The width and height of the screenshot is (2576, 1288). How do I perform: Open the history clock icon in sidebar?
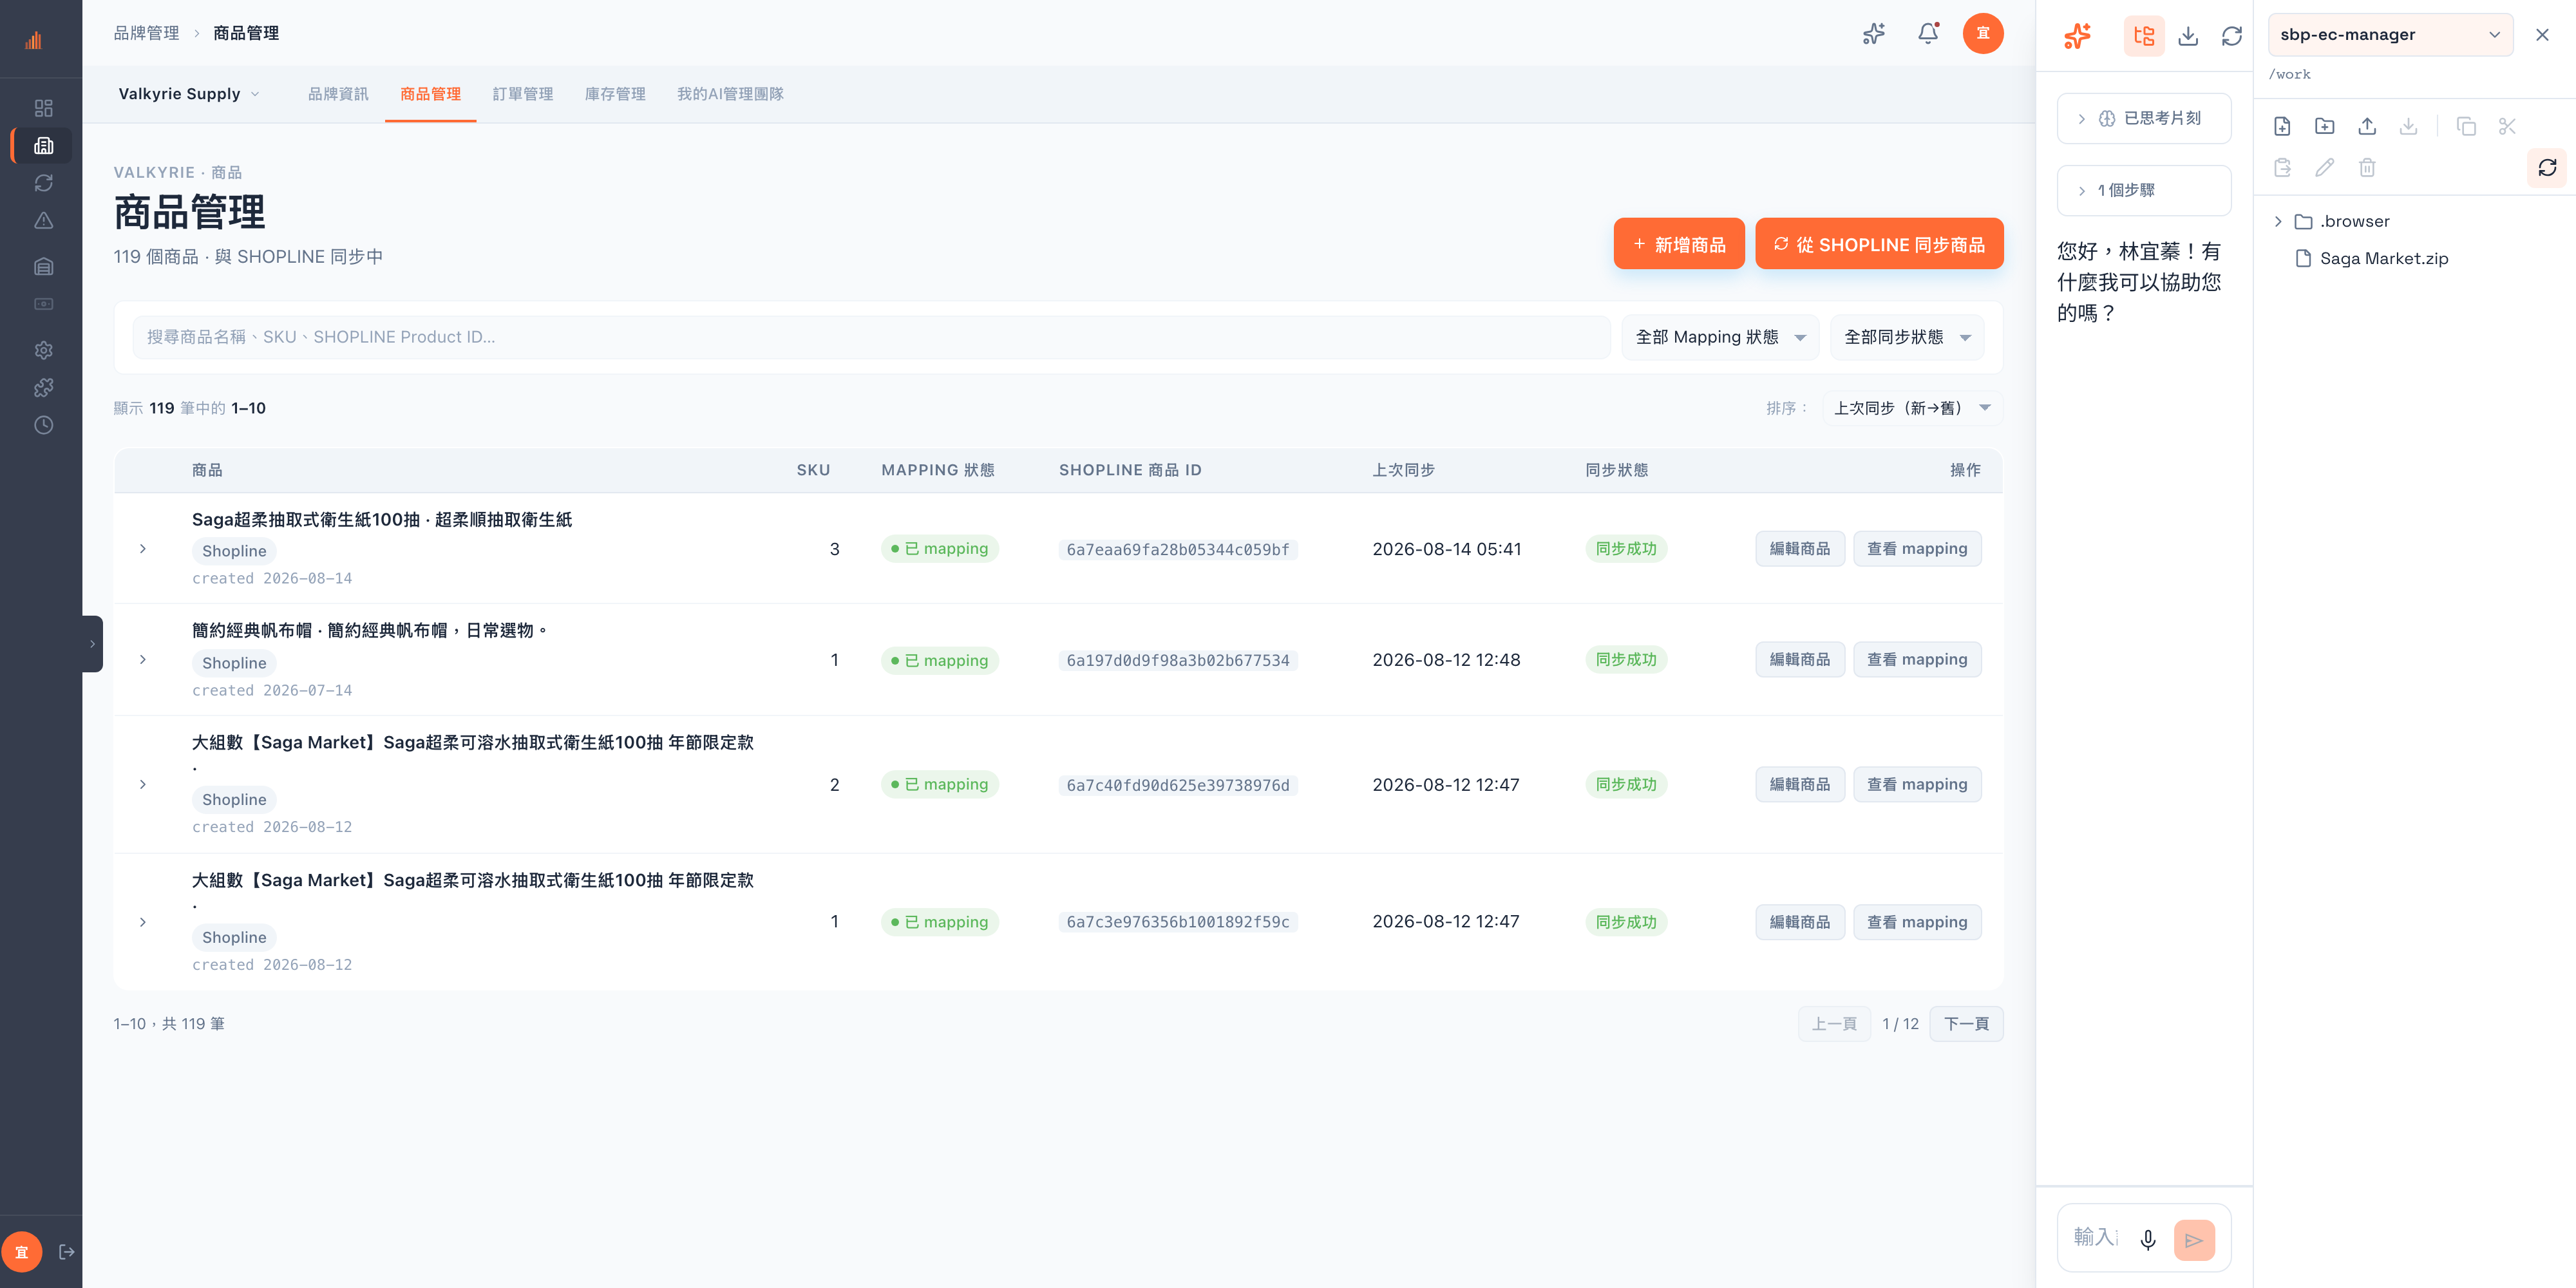click(43, 425)
